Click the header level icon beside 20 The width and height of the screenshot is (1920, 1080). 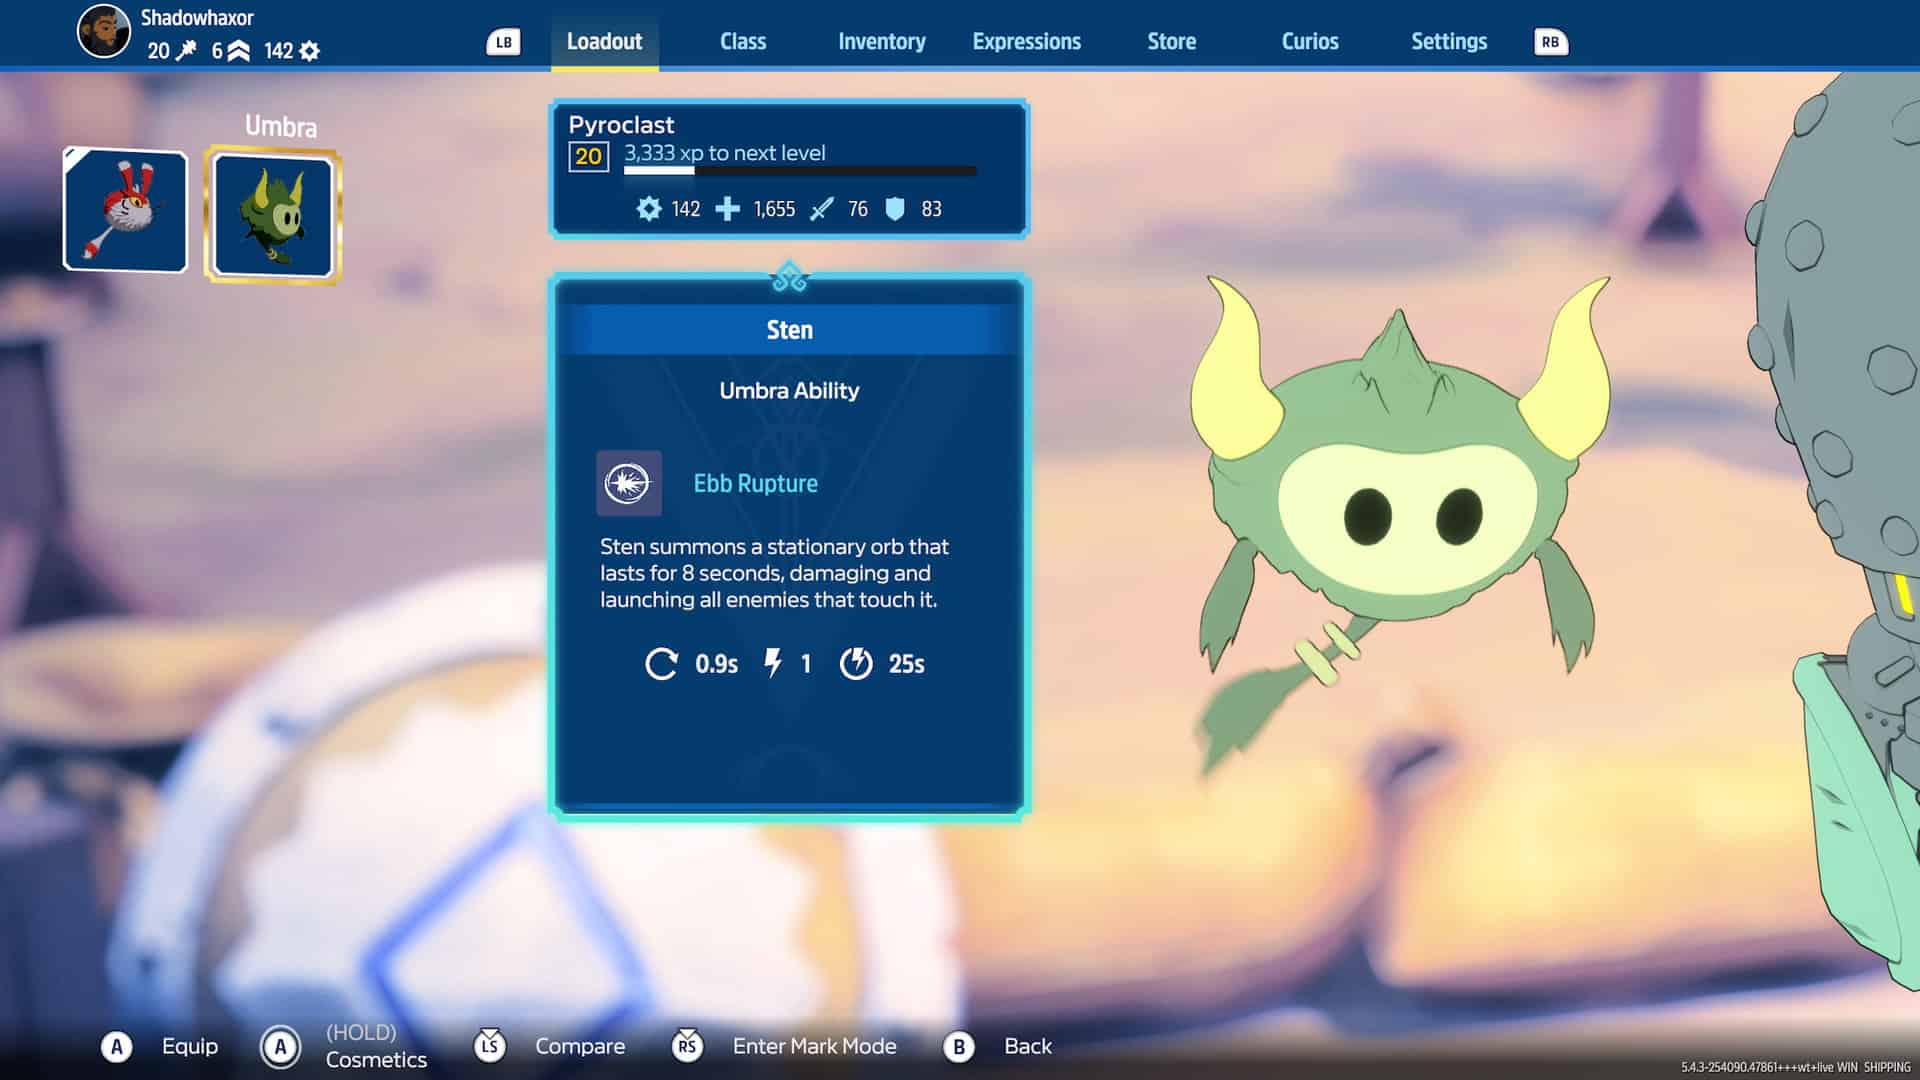coord(186,51)
